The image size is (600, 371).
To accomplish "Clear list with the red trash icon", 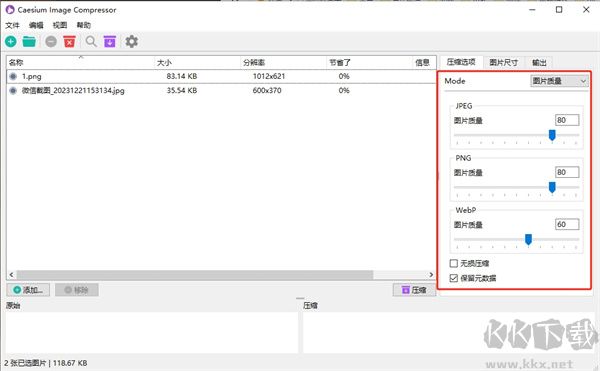I will coord(70,41).
